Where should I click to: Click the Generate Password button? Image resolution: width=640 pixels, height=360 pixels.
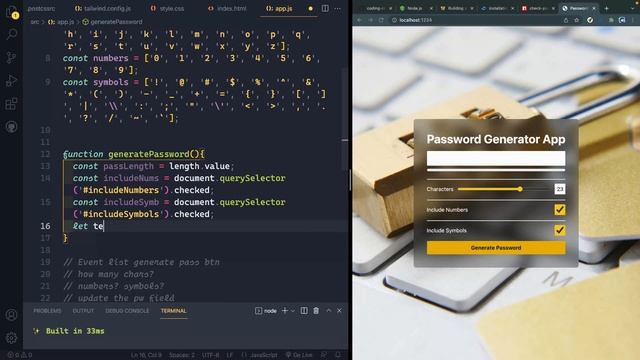click(x=496, y=248)
